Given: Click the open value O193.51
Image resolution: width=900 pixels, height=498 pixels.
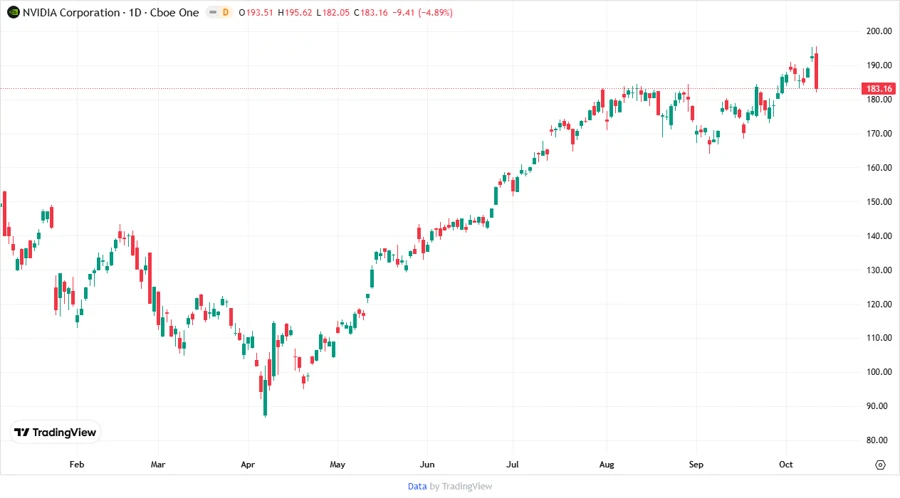Looking at the screenshot, I should [x=256, y=13].
